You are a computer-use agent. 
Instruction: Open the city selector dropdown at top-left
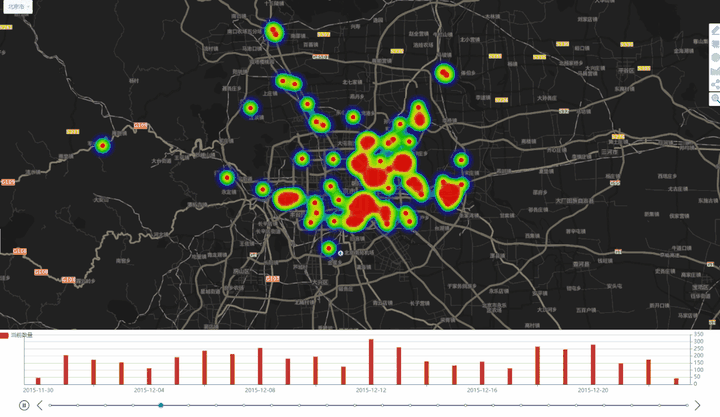point(18,7)
